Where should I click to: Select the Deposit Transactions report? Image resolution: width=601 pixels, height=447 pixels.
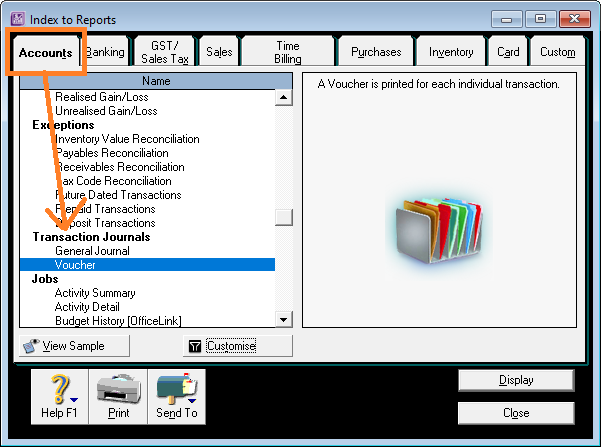point(105,223)
